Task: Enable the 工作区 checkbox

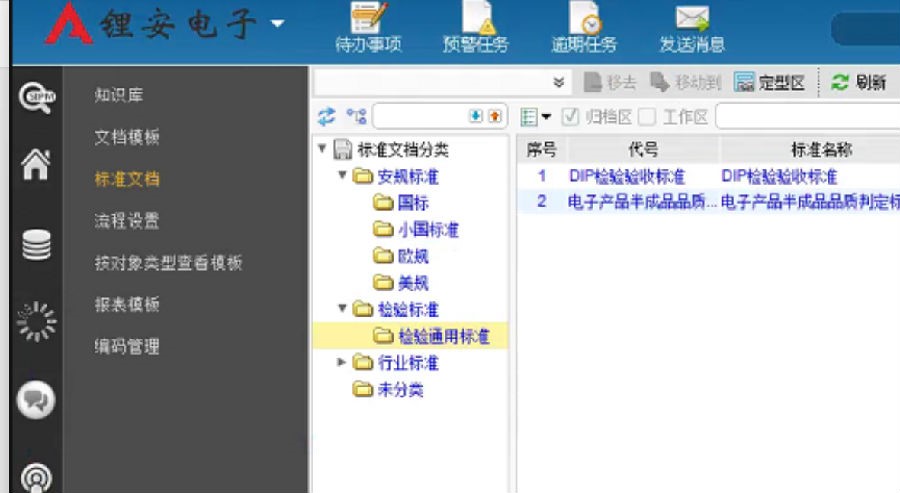Action: [x=647, y=117]
